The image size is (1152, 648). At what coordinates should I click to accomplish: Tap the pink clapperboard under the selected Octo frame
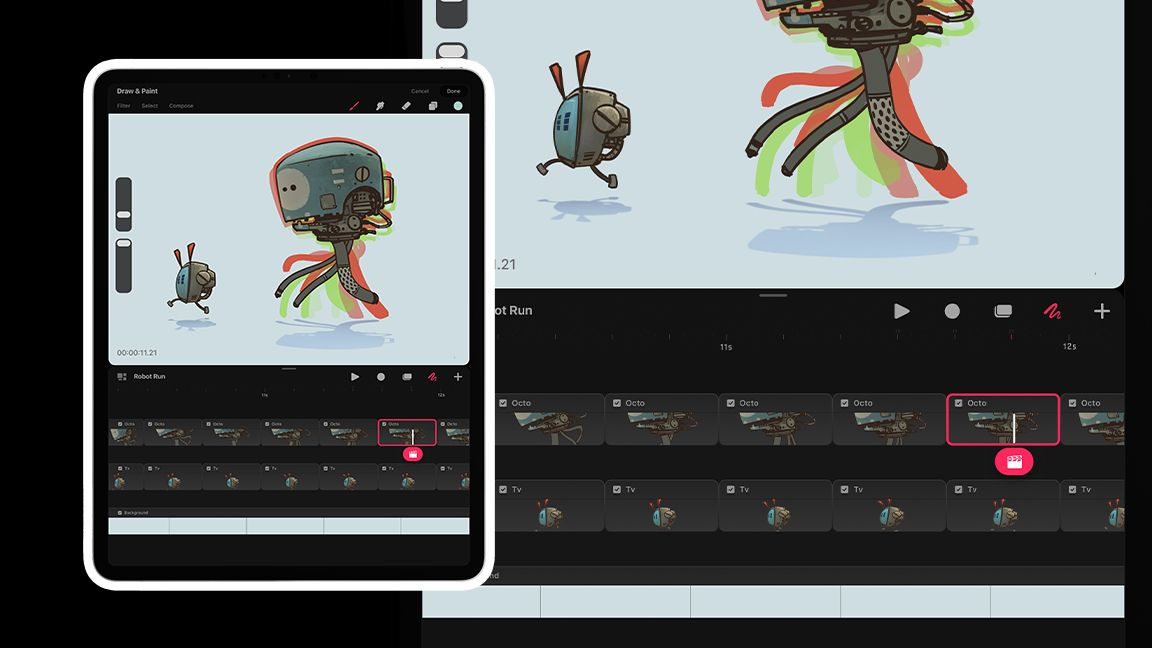point(413,453)
